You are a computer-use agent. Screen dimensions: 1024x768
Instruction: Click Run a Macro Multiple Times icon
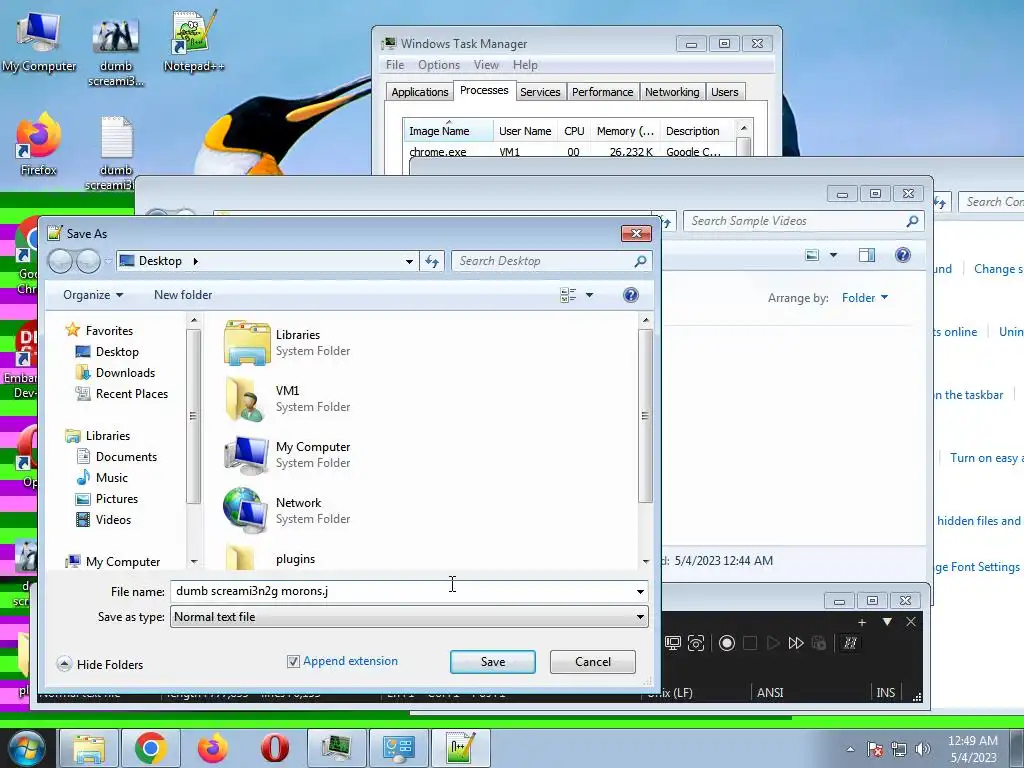(x=795, y=643)
